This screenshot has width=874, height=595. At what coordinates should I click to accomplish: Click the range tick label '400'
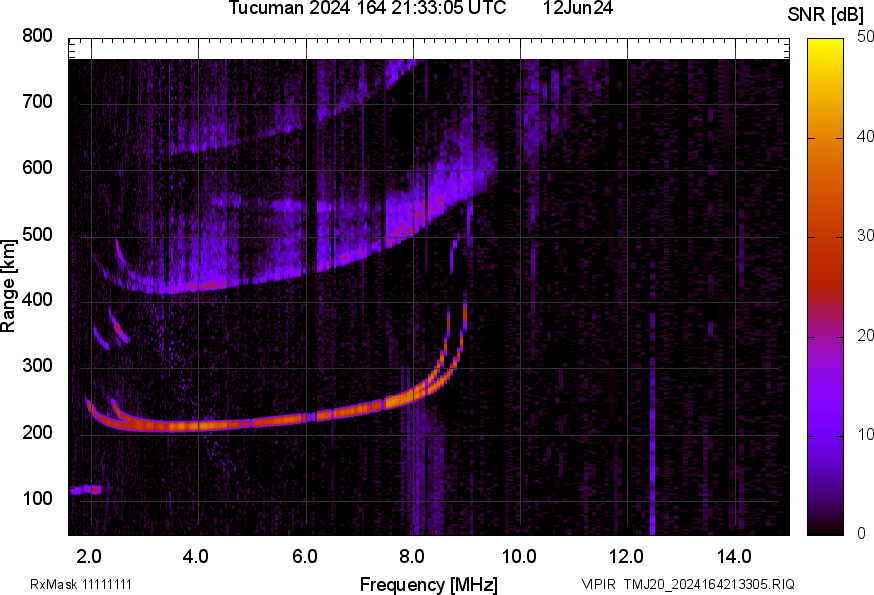pyautogui.click(x=37, y=300)
